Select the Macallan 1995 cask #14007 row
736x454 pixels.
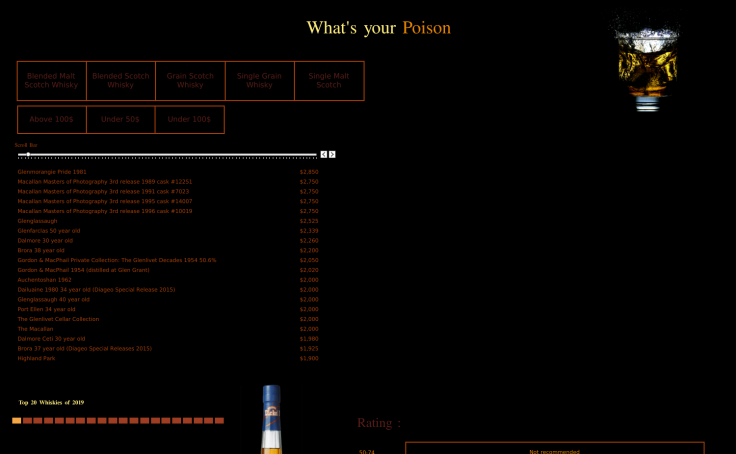click(168, 201)
